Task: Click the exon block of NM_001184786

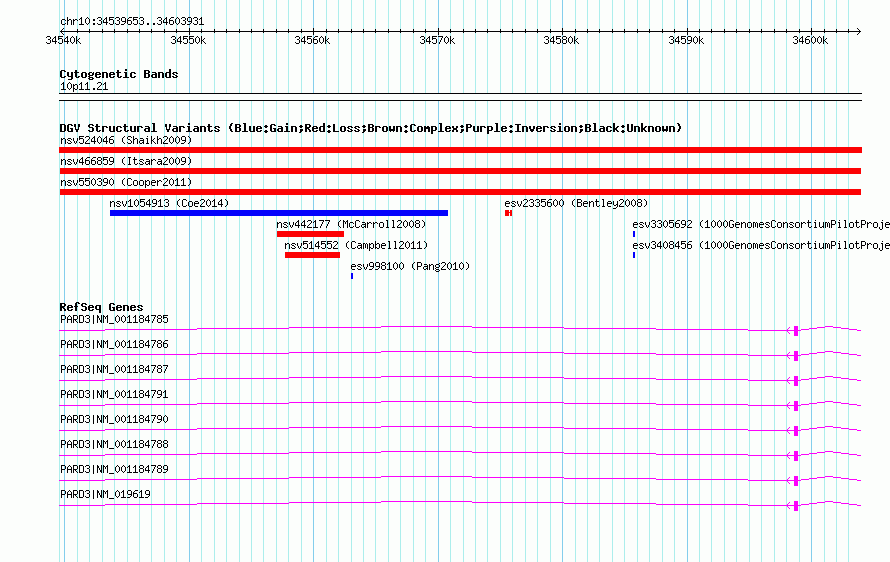Action: (796, 355)
